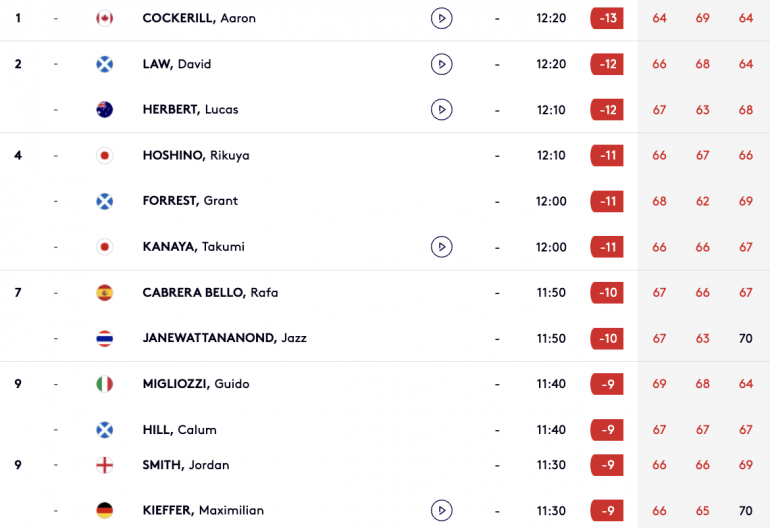Play video highlights for David Law
The width and height of the screenshot is (770, 528).
(441, 64)
